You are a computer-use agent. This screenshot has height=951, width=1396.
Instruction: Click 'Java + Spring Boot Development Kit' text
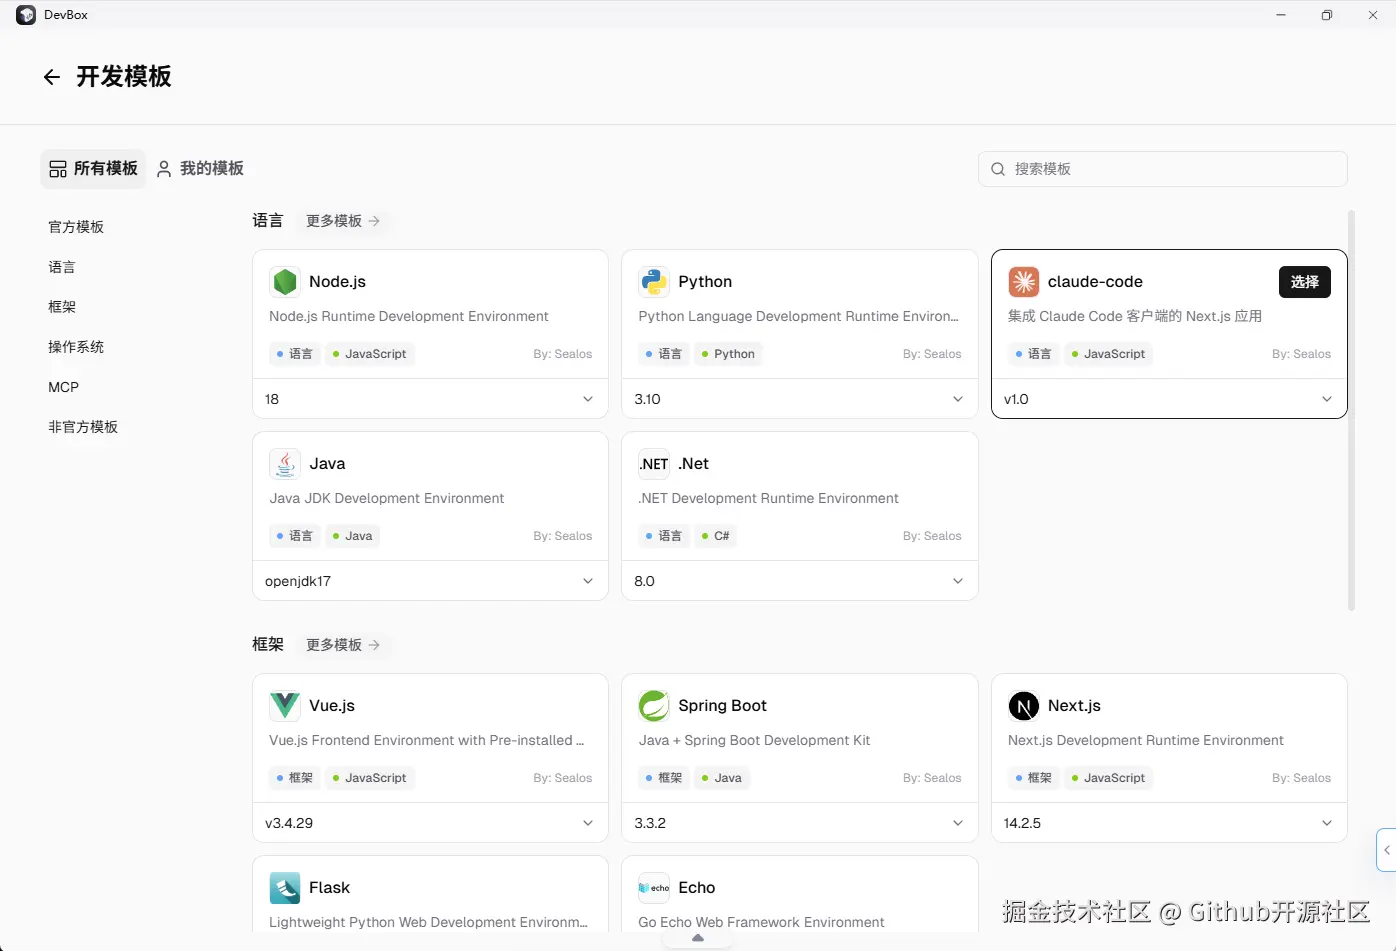[754, 741]
